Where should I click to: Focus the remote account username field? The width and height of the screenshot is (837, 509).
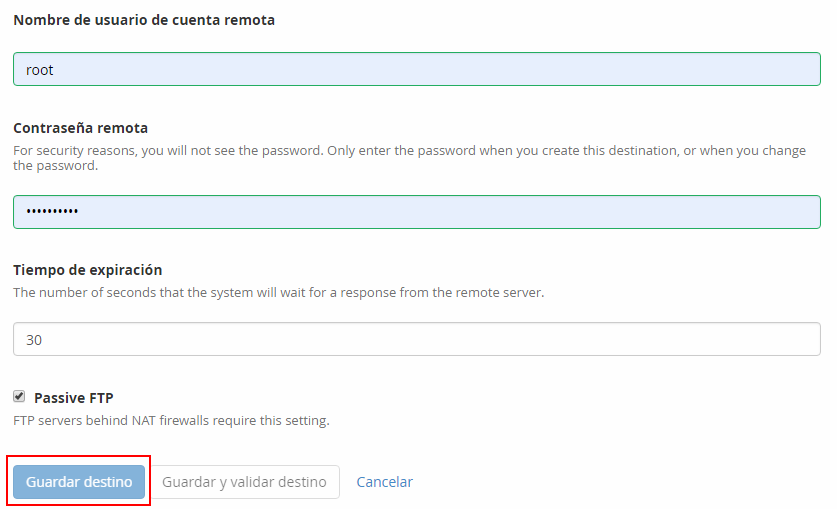pyautogui.click(x=416, y=70)
